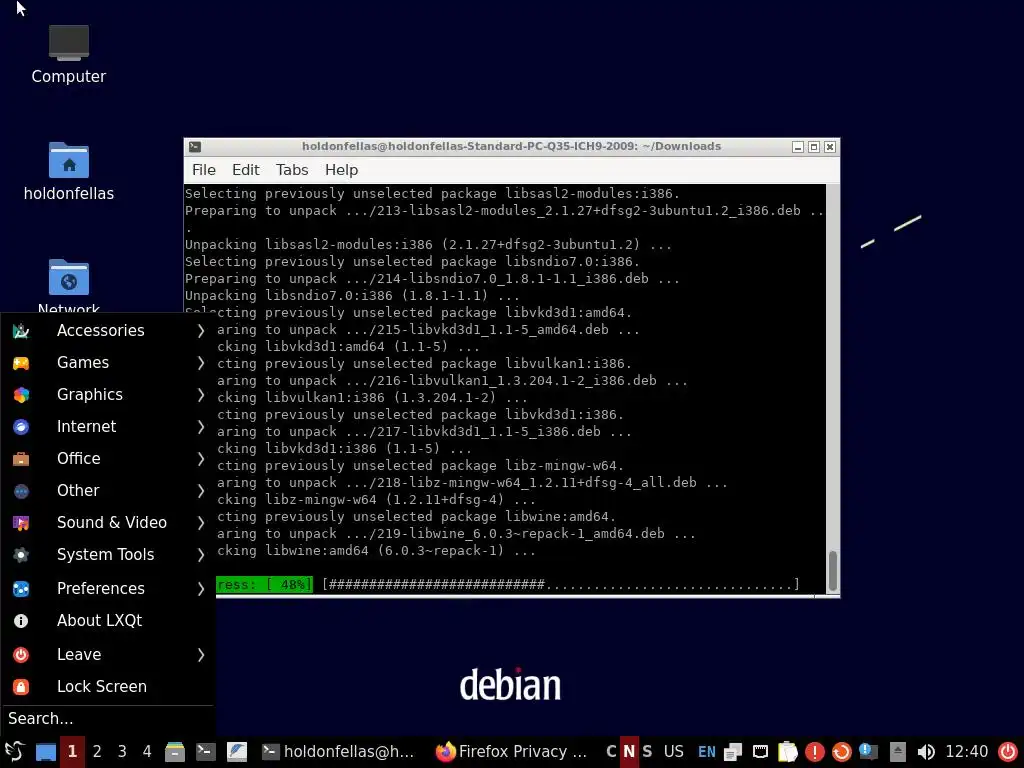Click the terminal window title bar icon
This screenshot has height=768, width=1024.
point(195,147)
